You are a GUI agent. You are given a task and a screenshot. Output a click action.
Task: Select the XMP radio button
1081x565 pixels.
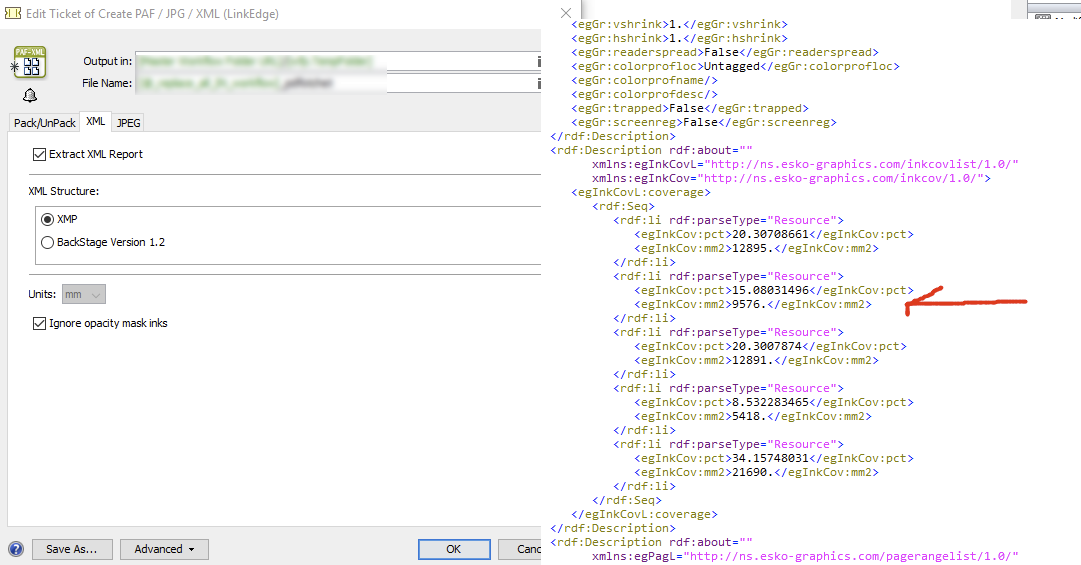coord(48,219)
